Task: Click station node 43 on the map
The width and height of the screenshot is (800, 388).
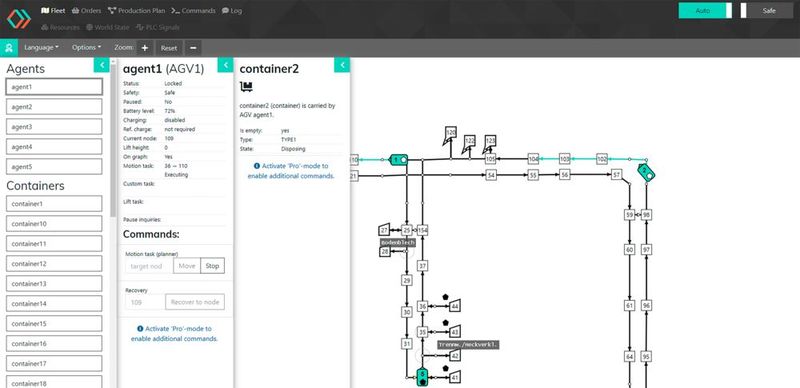Action: point(455,332)
